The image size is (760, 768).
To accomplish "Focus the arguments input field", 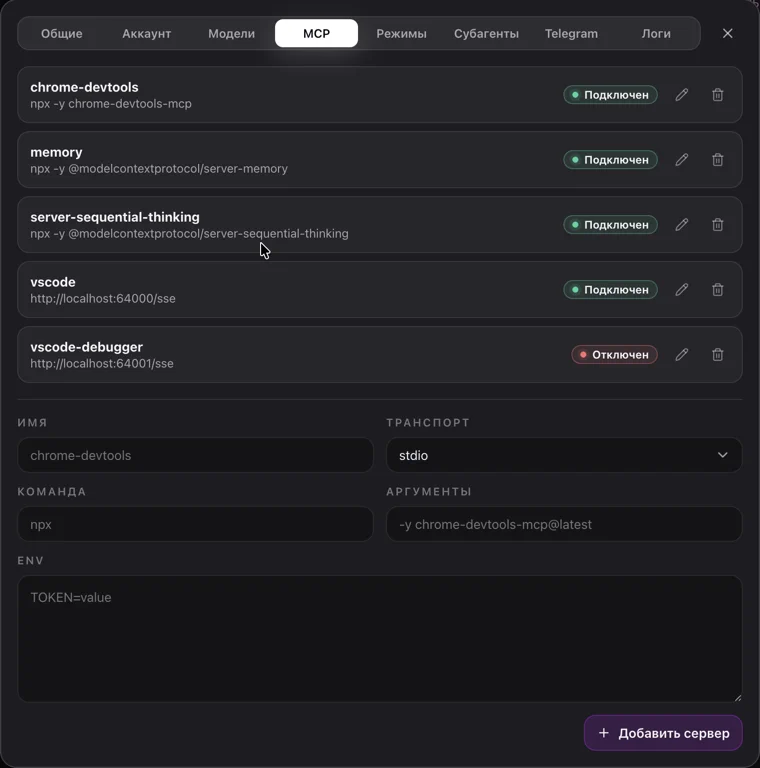I will (564, 524).
